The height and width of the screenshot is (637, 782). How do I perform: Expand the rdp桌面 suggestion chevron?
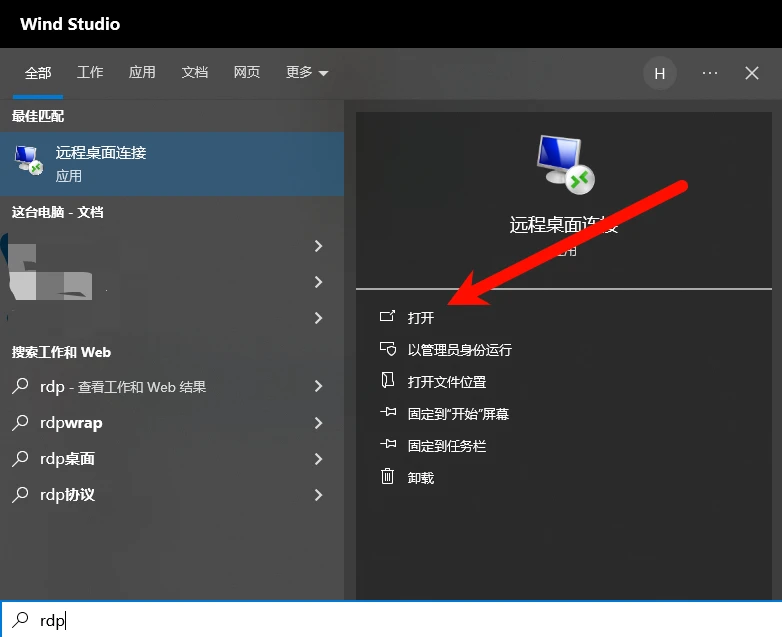318,459
